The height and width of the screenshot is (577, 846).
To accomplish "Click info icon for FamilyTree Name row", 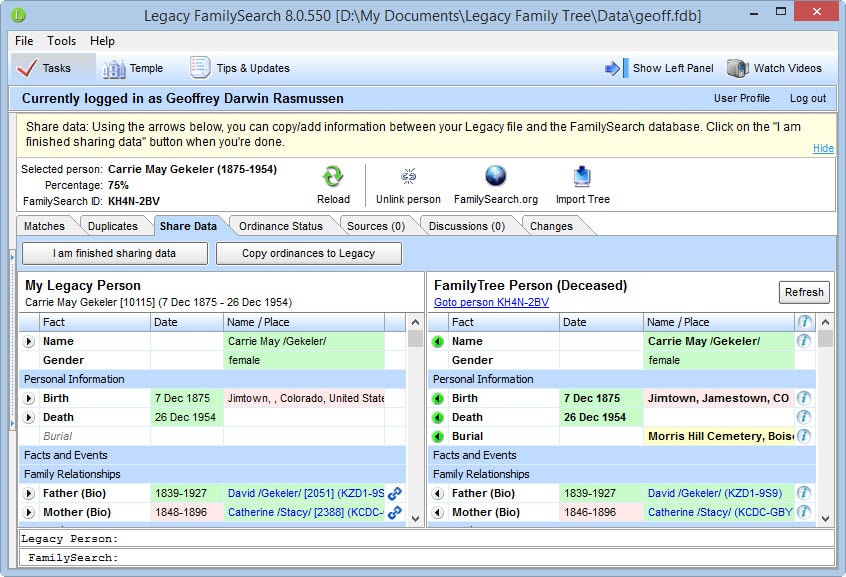I will tap(804, 341).
